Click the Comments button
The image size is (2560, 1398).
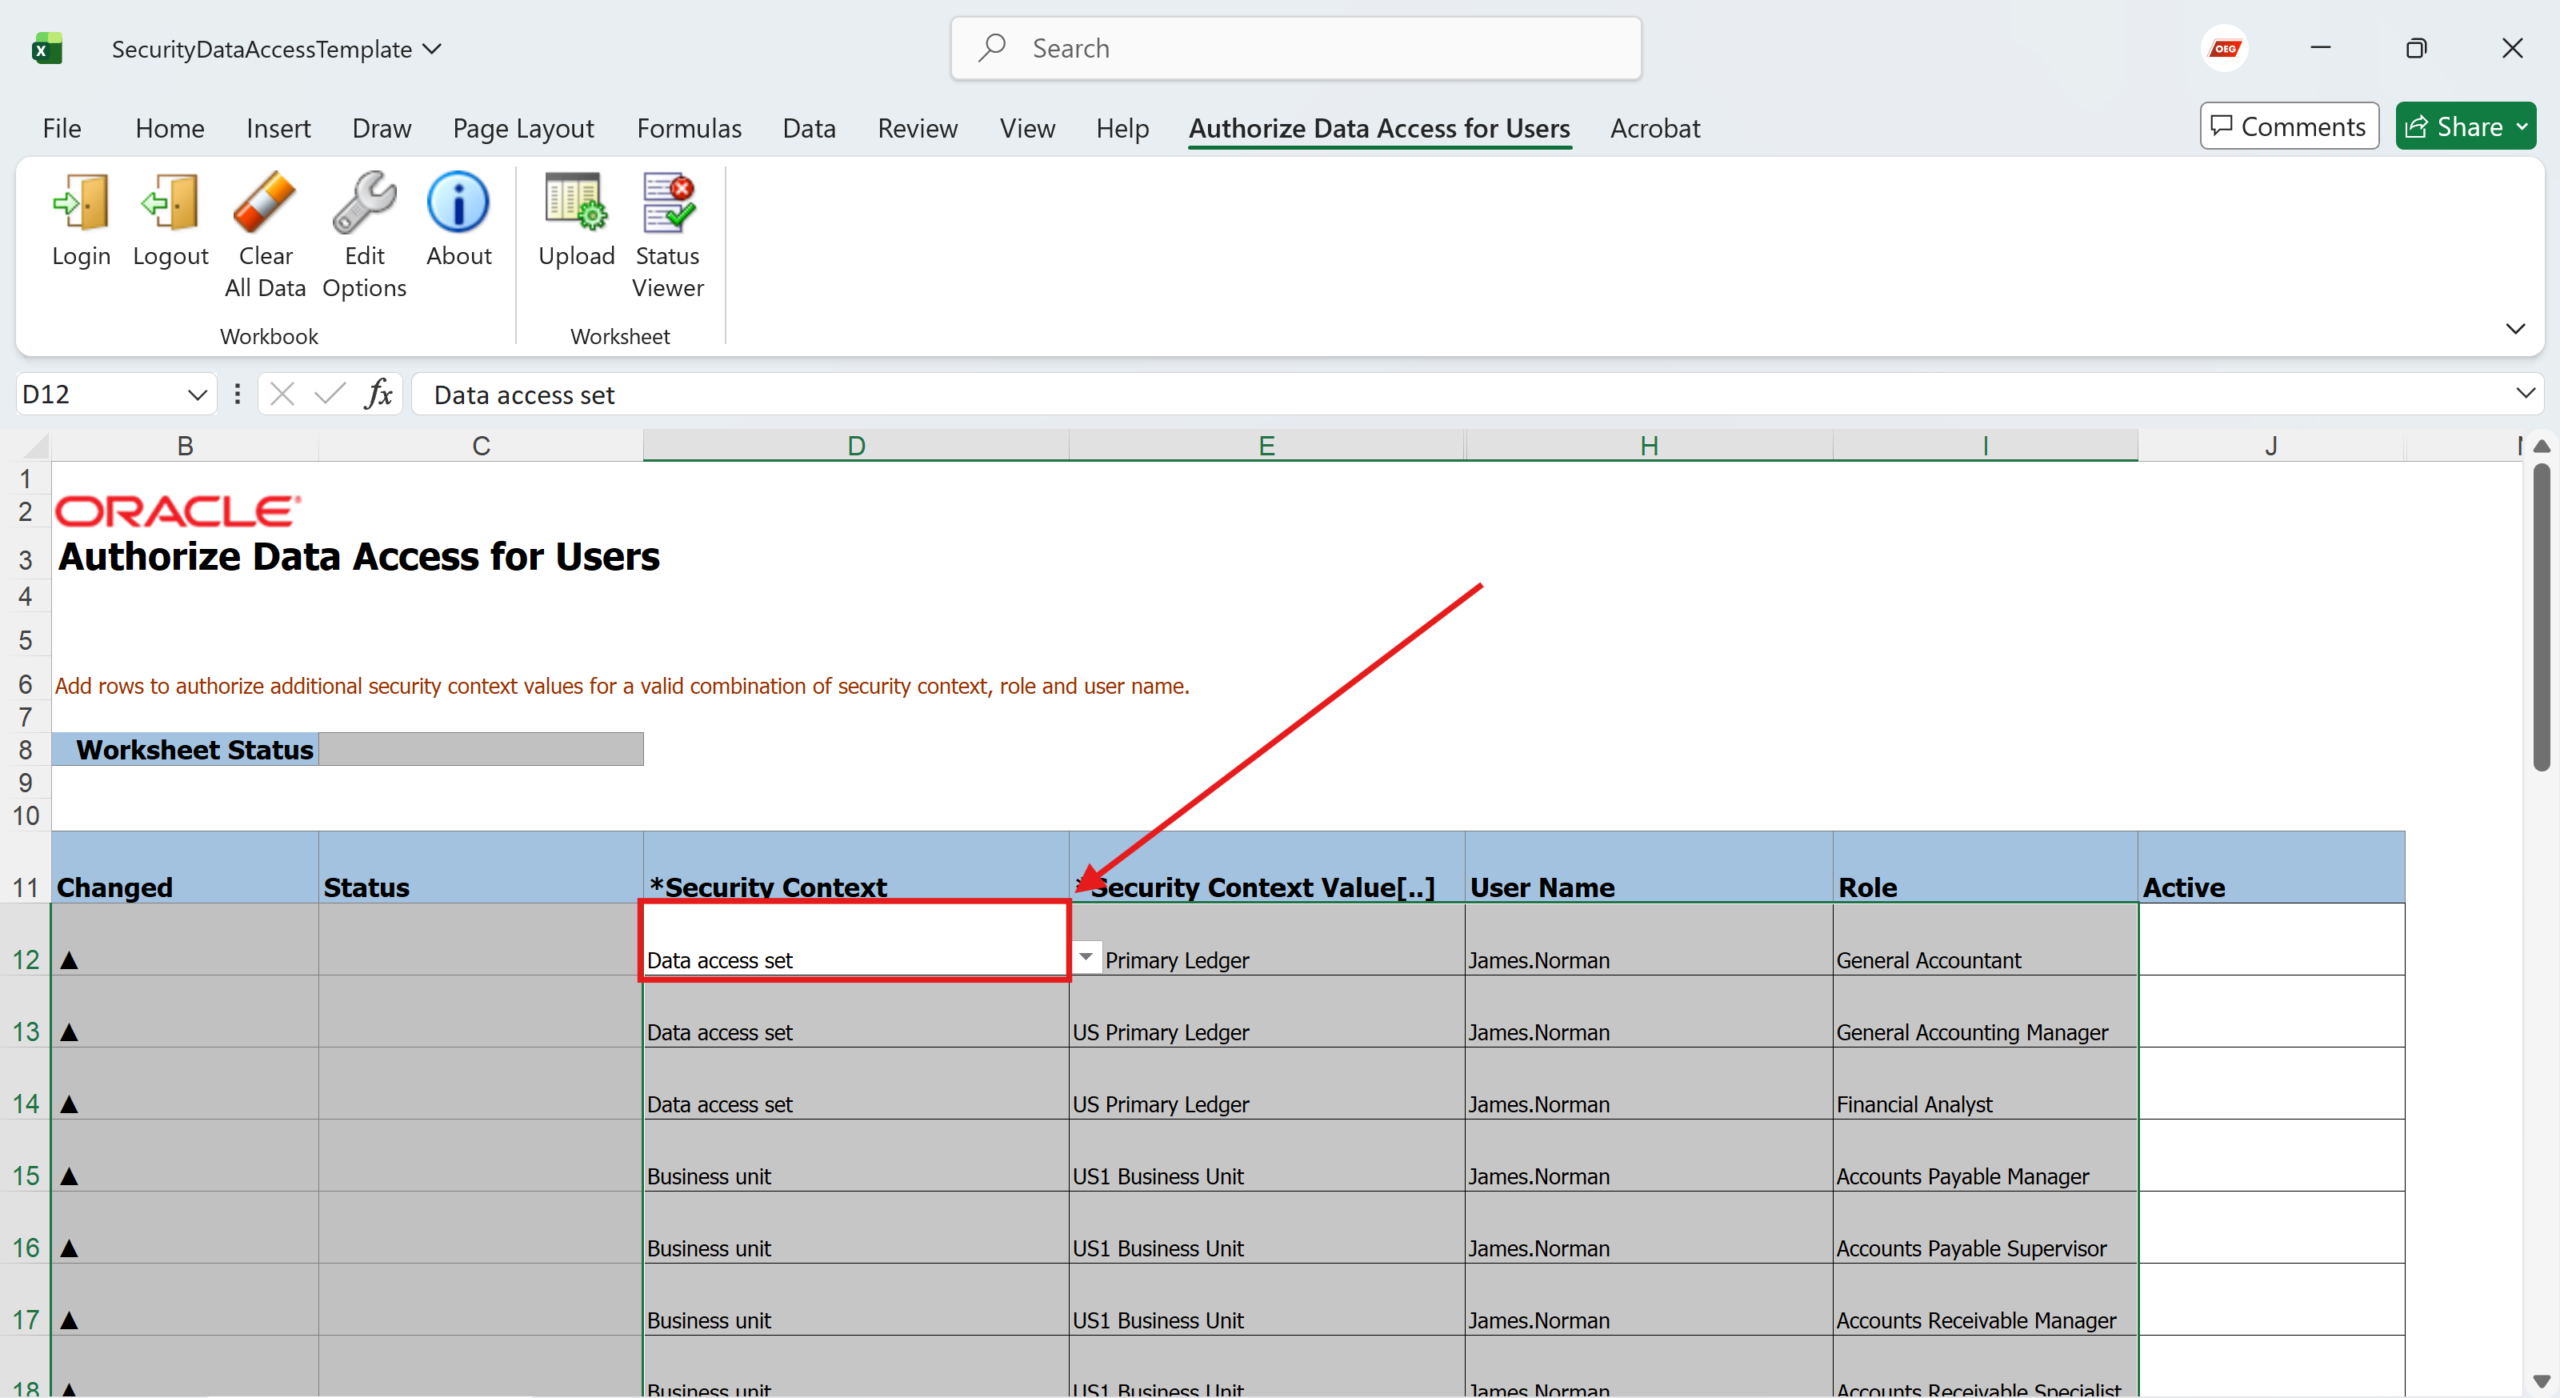[x=2289, y=126]
